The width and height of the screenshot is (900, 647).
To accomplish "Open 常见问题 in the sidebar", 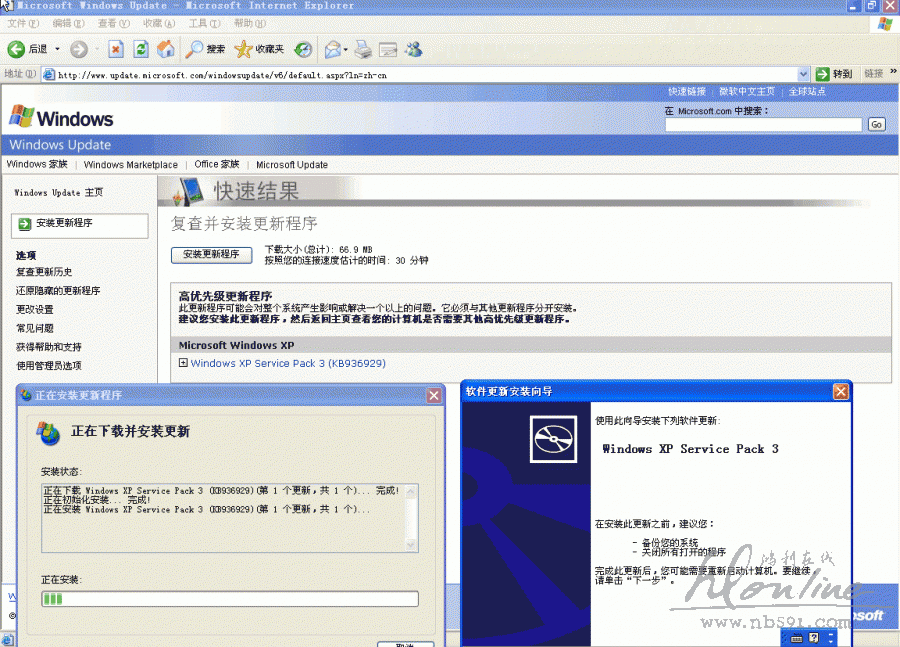I will tap(35, 328).
